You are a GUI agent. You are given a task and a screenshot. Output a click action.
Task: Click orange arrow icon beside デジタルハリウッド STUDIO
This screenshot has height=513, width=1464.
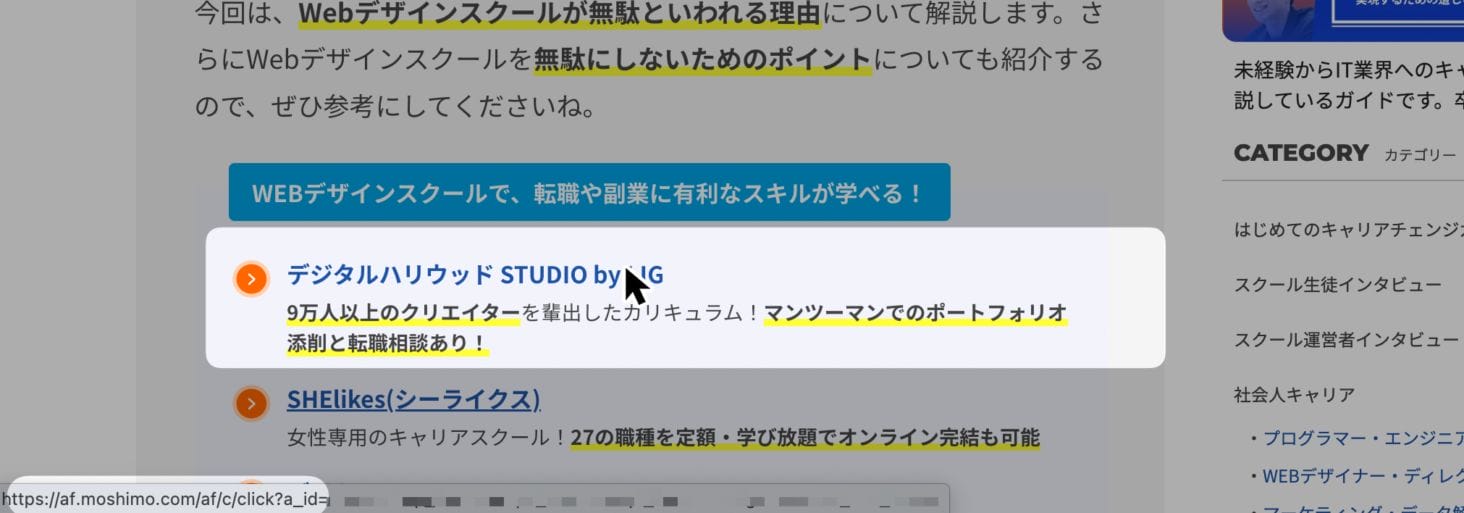click(x=251, y=279)
